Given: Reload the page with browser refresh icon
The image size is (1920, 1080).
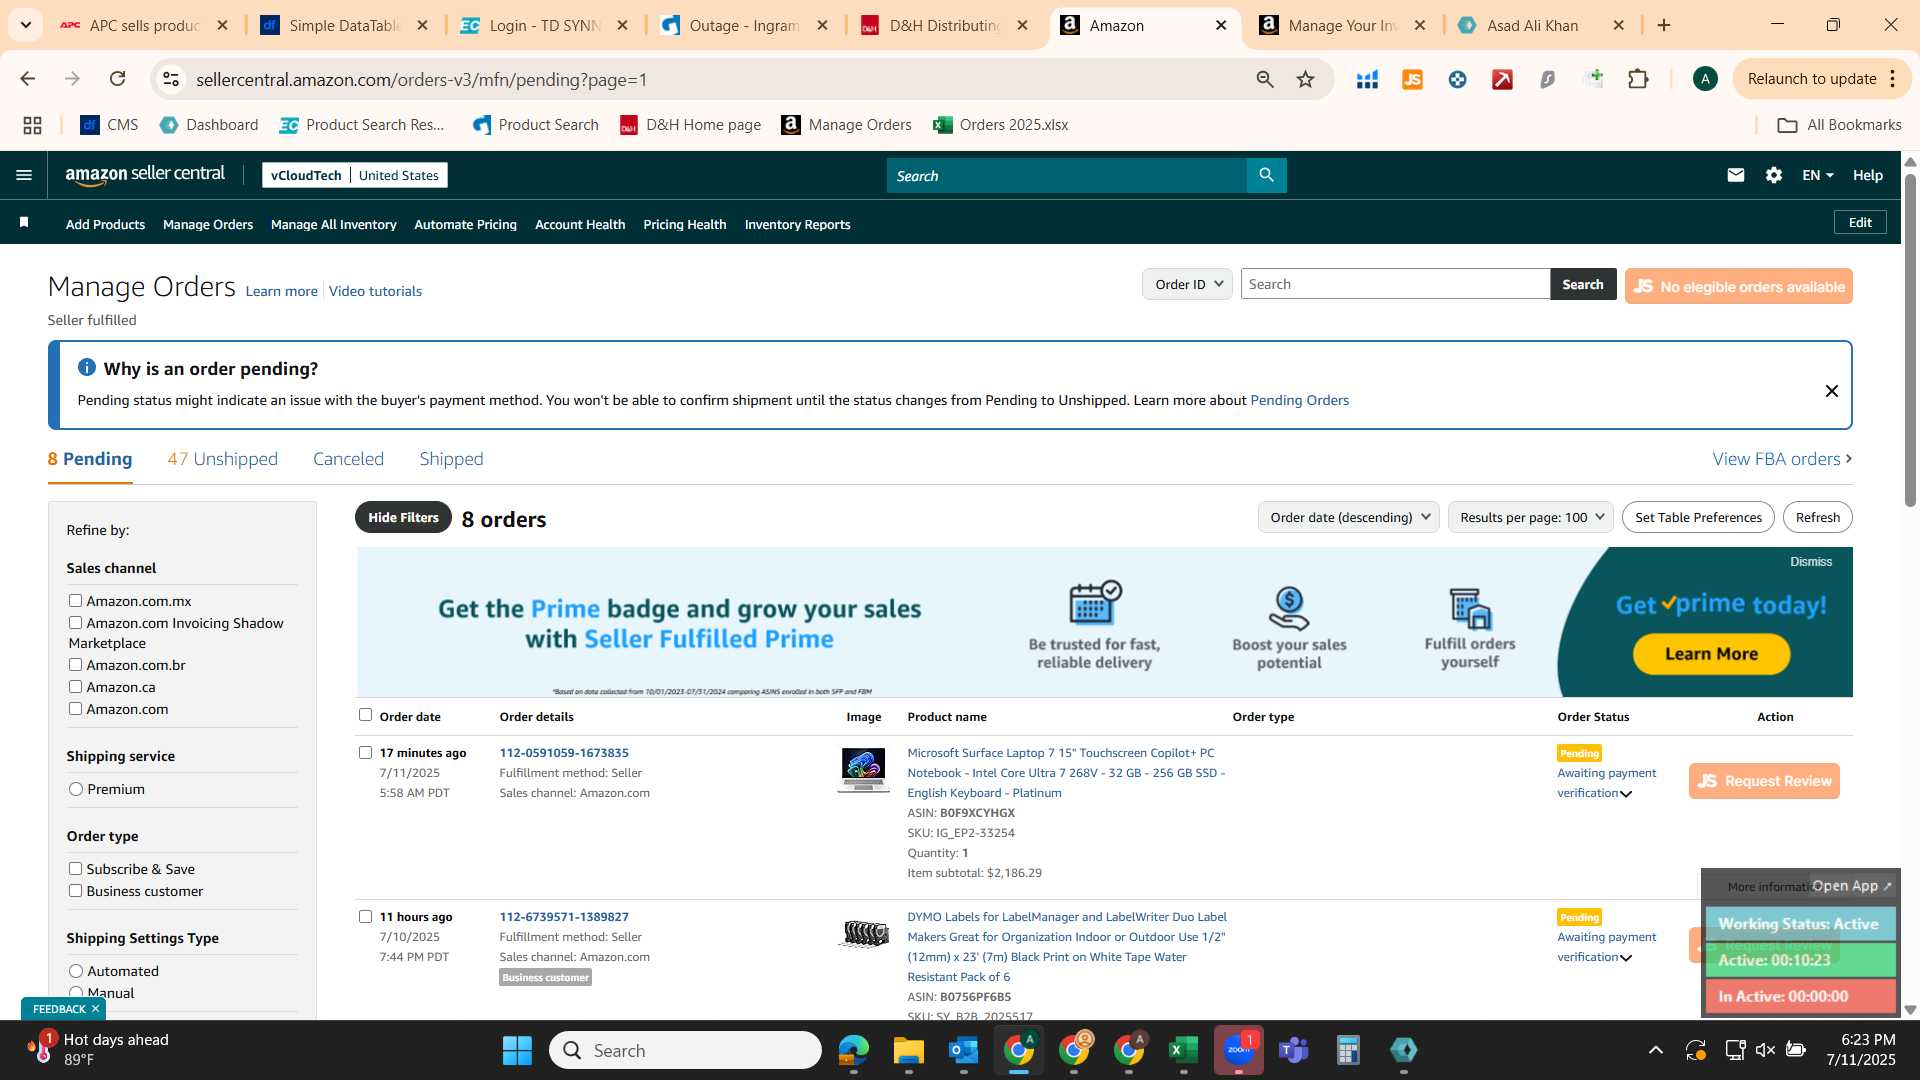Looking at the screenshot, I should pos(117,79).
